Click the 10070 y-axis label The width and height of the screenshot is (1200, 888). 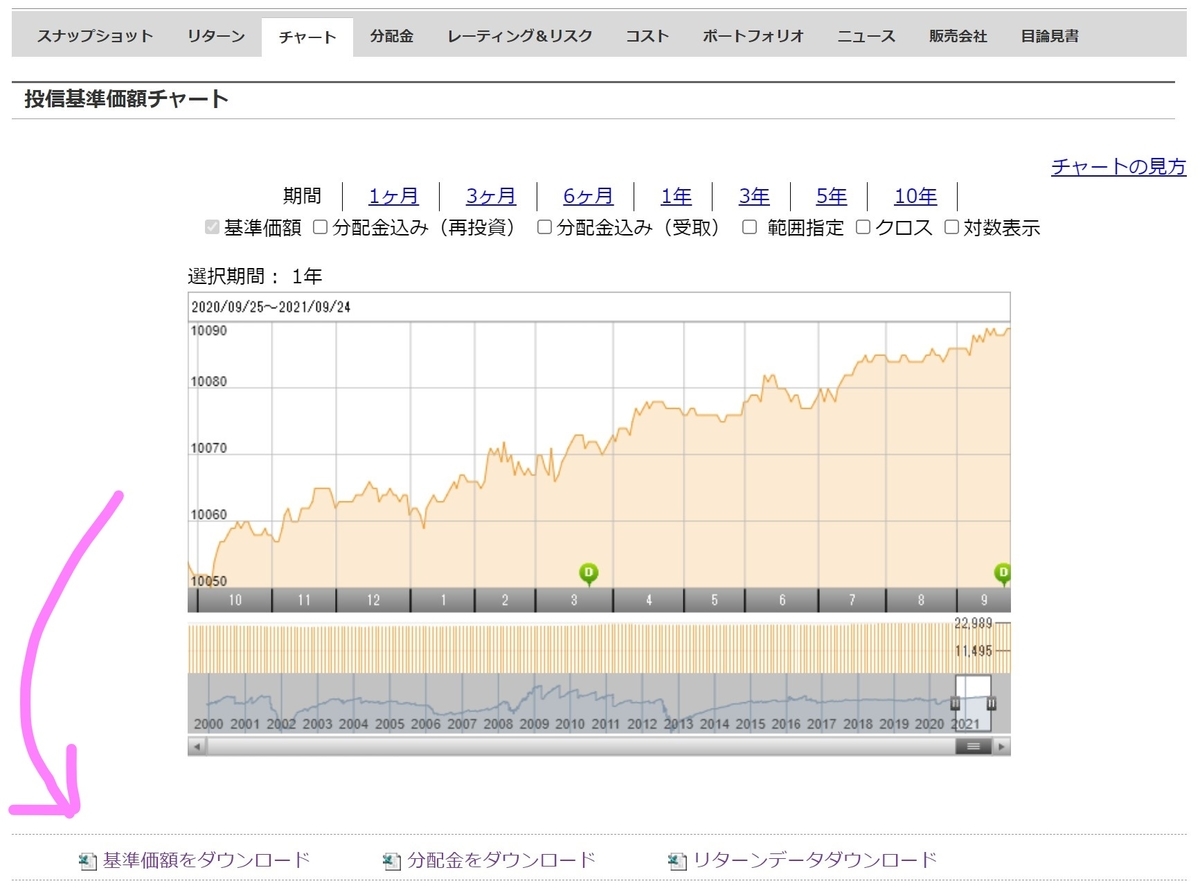[209, 449]
